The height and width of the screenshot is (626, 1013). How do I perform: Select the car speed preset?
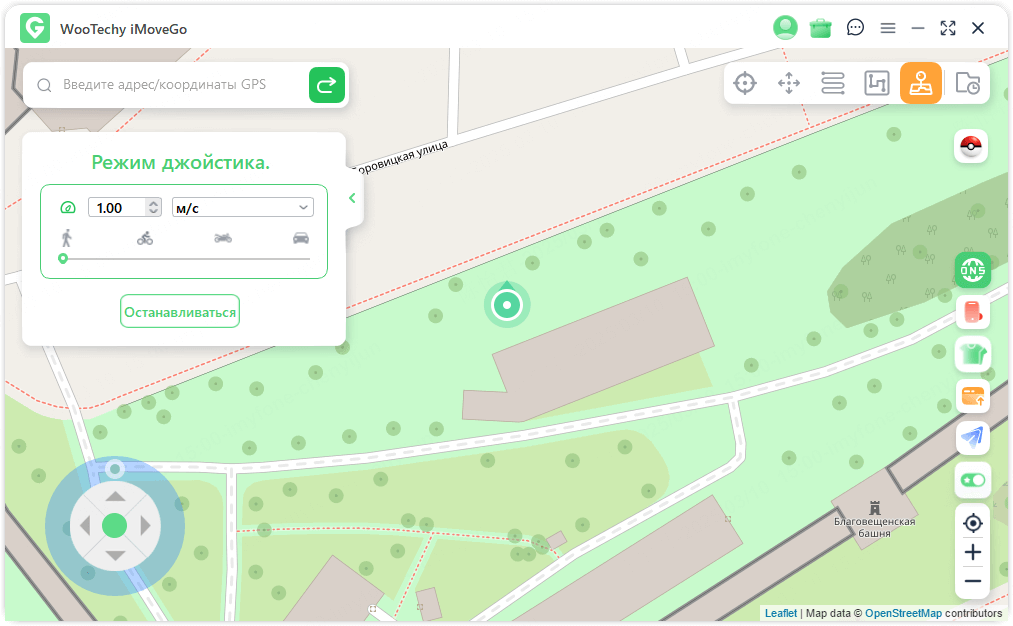click(x=300, y=238)
